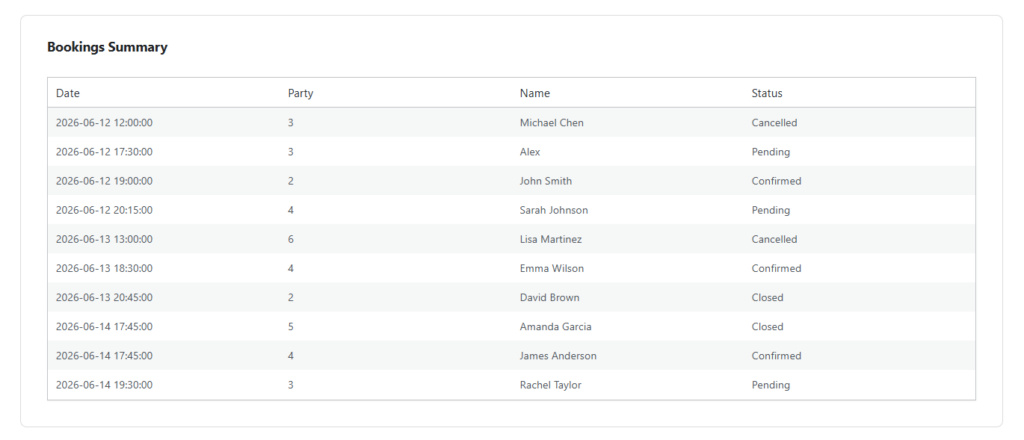Select the Michael Chen booking row
The width and height of the screenshot is (1024, 440).
511,123
